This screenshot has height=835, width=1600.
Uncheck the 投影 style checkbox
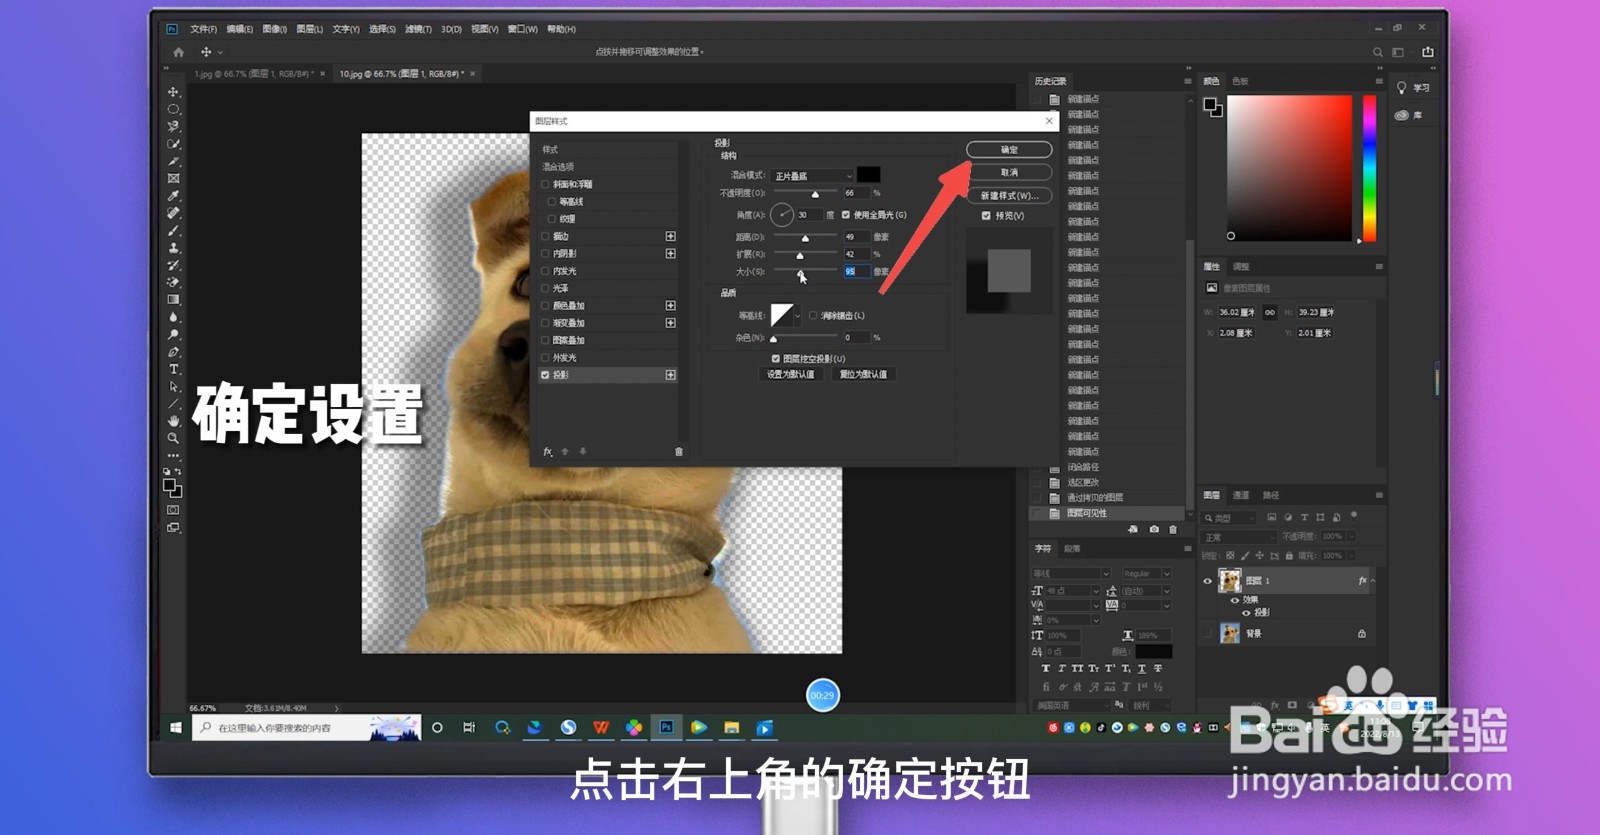(x=545, y=375)
